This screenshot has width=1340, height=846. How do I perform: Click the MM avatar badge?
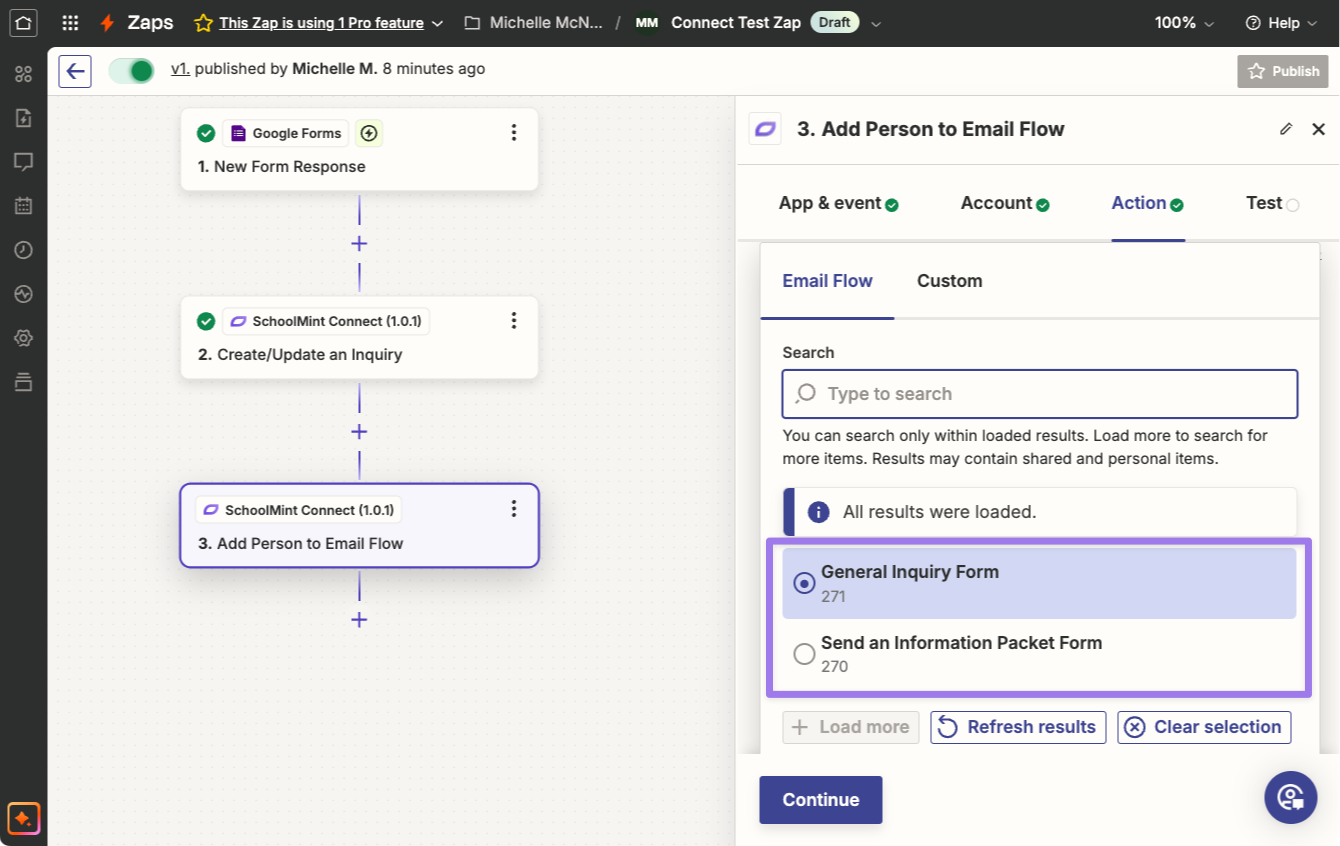pyautogui.click(x=647, y=22)
